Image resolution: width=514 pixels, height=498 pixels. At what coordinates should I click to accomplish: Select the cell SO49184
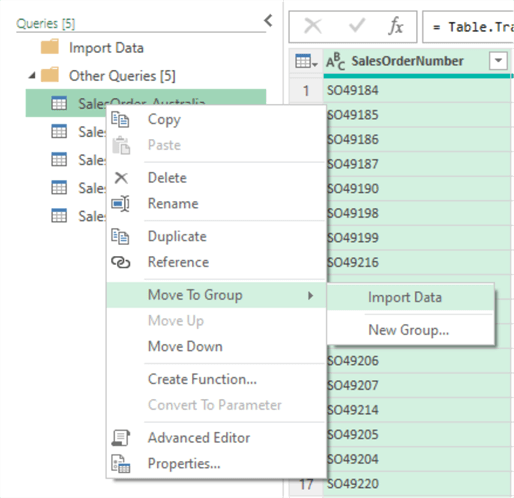click(x=417, y=90)
